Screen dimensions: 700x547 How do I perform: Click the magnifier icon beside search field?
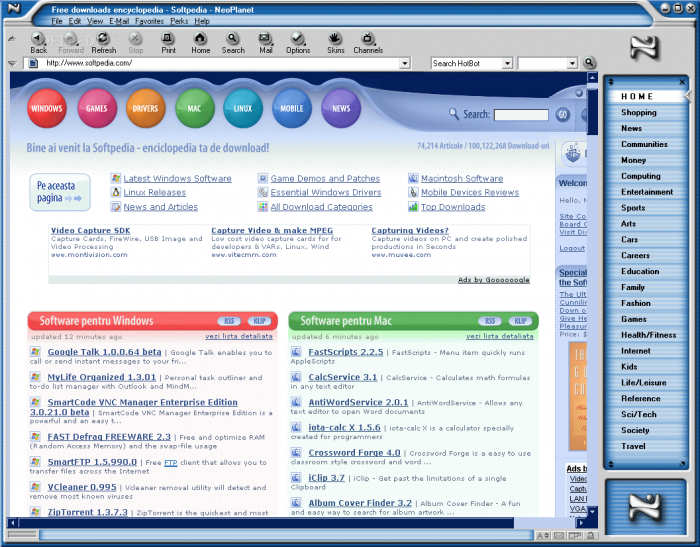click(589, 63)
